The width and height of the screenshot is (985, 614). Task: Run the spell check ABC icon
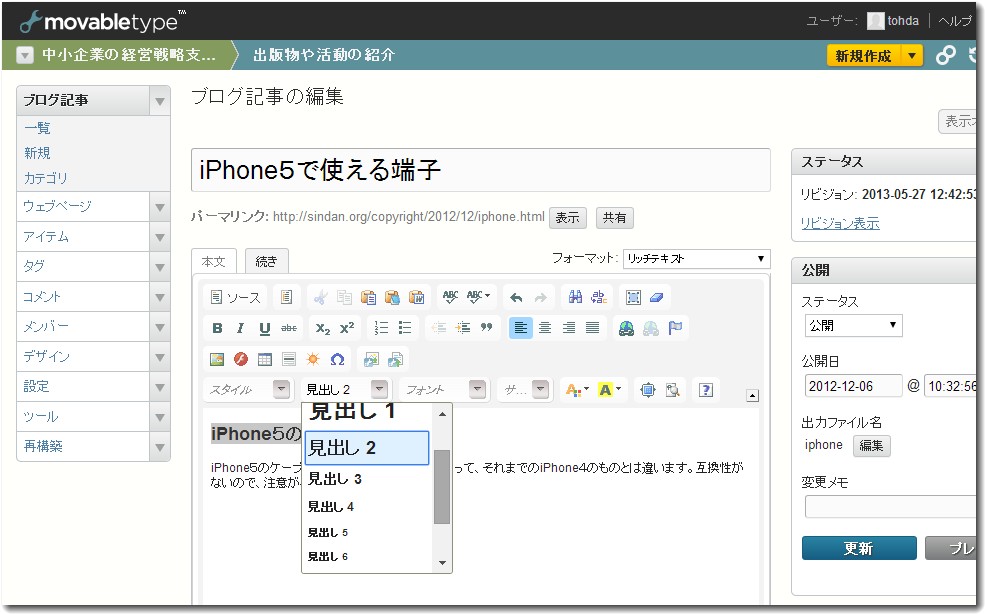point(450,297)
